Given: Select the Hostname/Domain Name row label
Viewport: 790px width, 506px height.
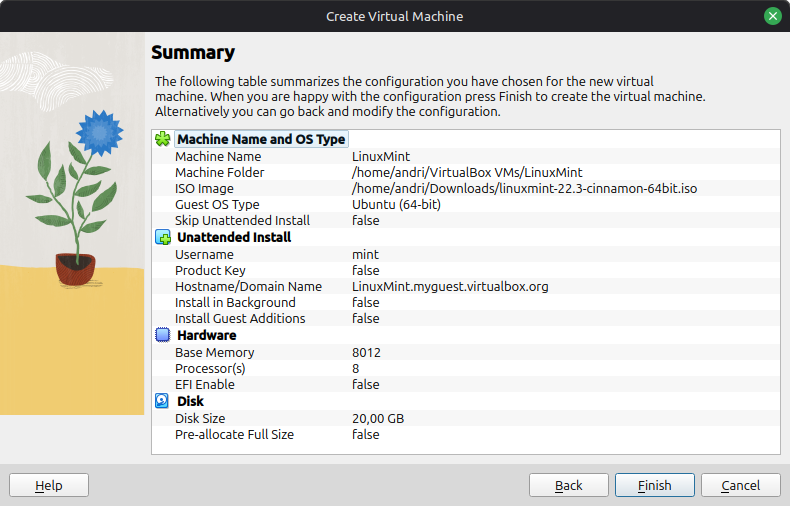Looking at the screenshot, I should click(248, 286).
